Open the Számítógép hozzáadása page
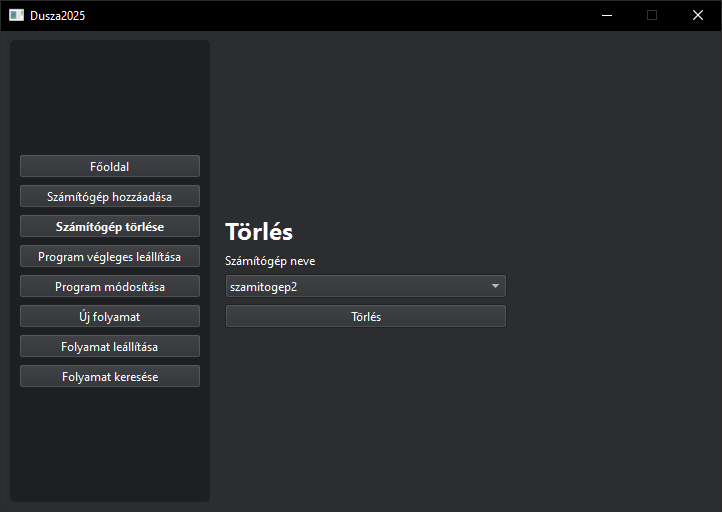The image size is (722, 512). coord(110,196)
